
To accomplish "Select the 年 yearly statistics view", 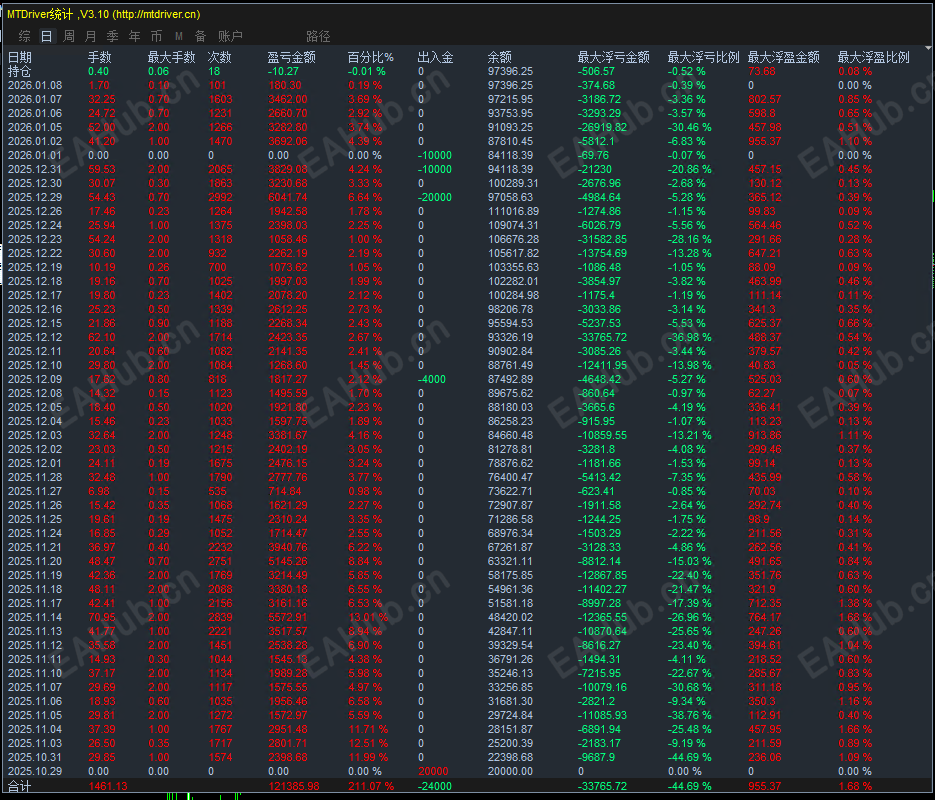I will pyautogui.click(x=134, y=36).
